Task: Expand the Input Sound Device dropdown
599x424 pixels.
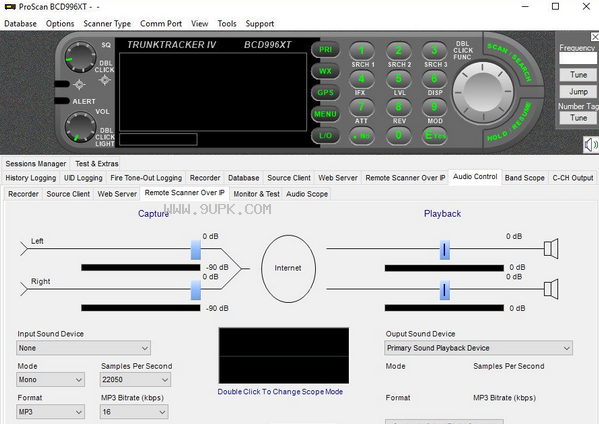Action: 84,348
